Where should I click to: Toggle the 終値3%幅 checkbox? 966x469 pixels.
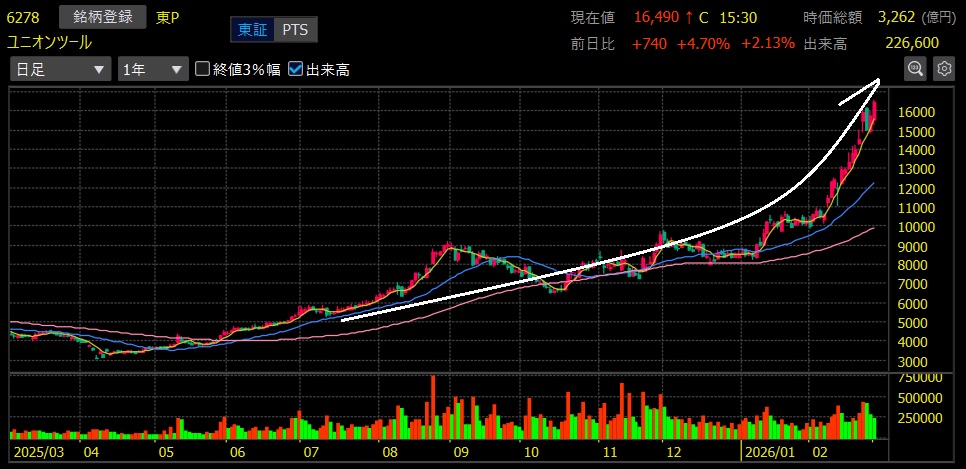203,69
